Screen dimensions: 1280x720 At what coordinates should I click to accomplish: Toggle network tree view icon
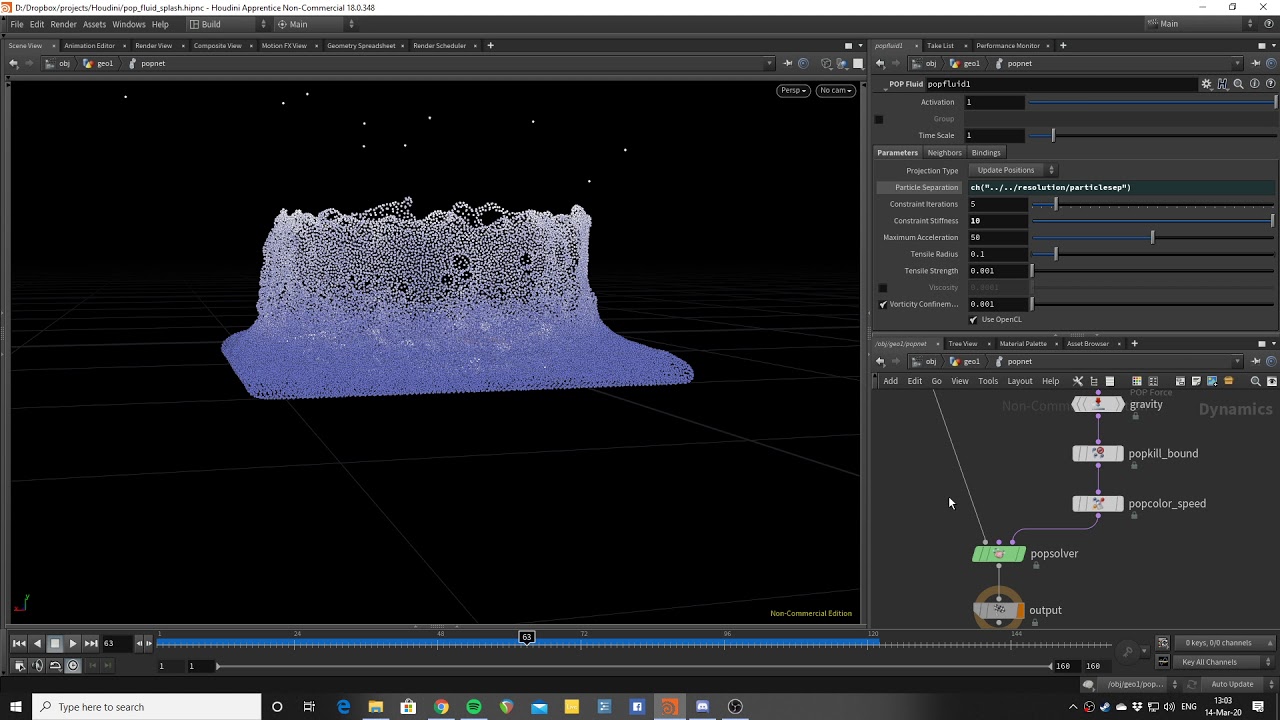tap(1094, 381)
